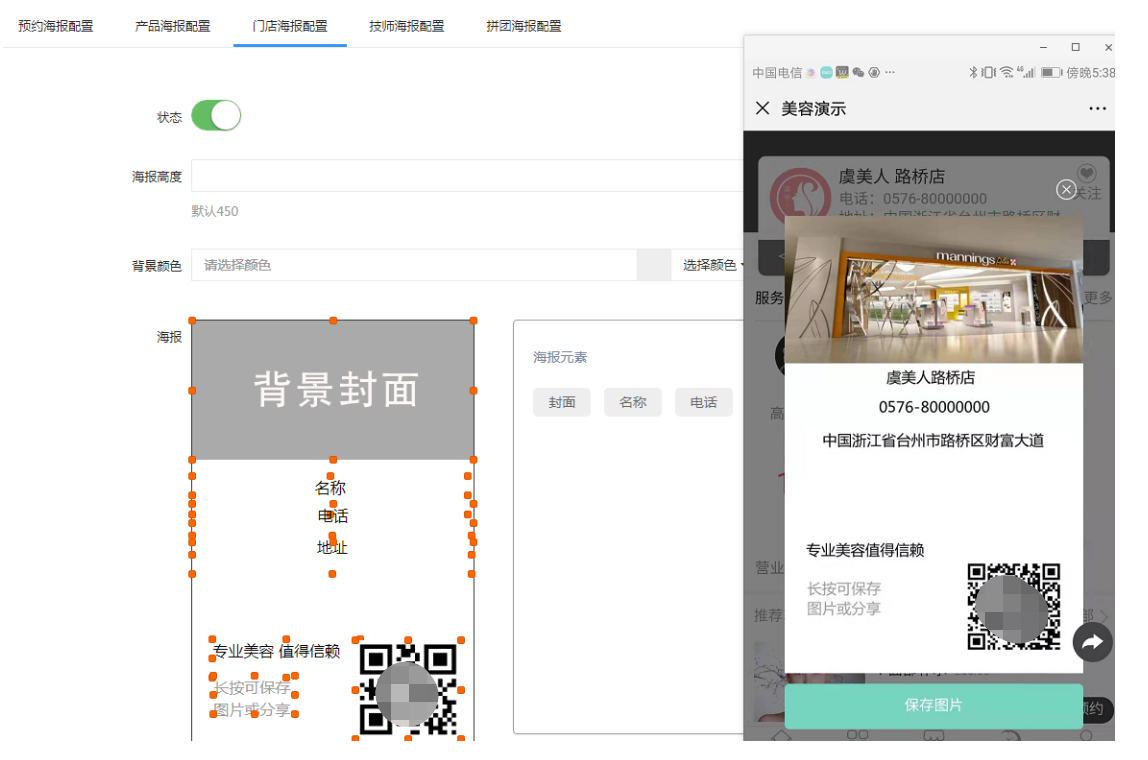Tap the battery icon in phone status bar
The image size is (1148, 760).
coord(1051,72)
